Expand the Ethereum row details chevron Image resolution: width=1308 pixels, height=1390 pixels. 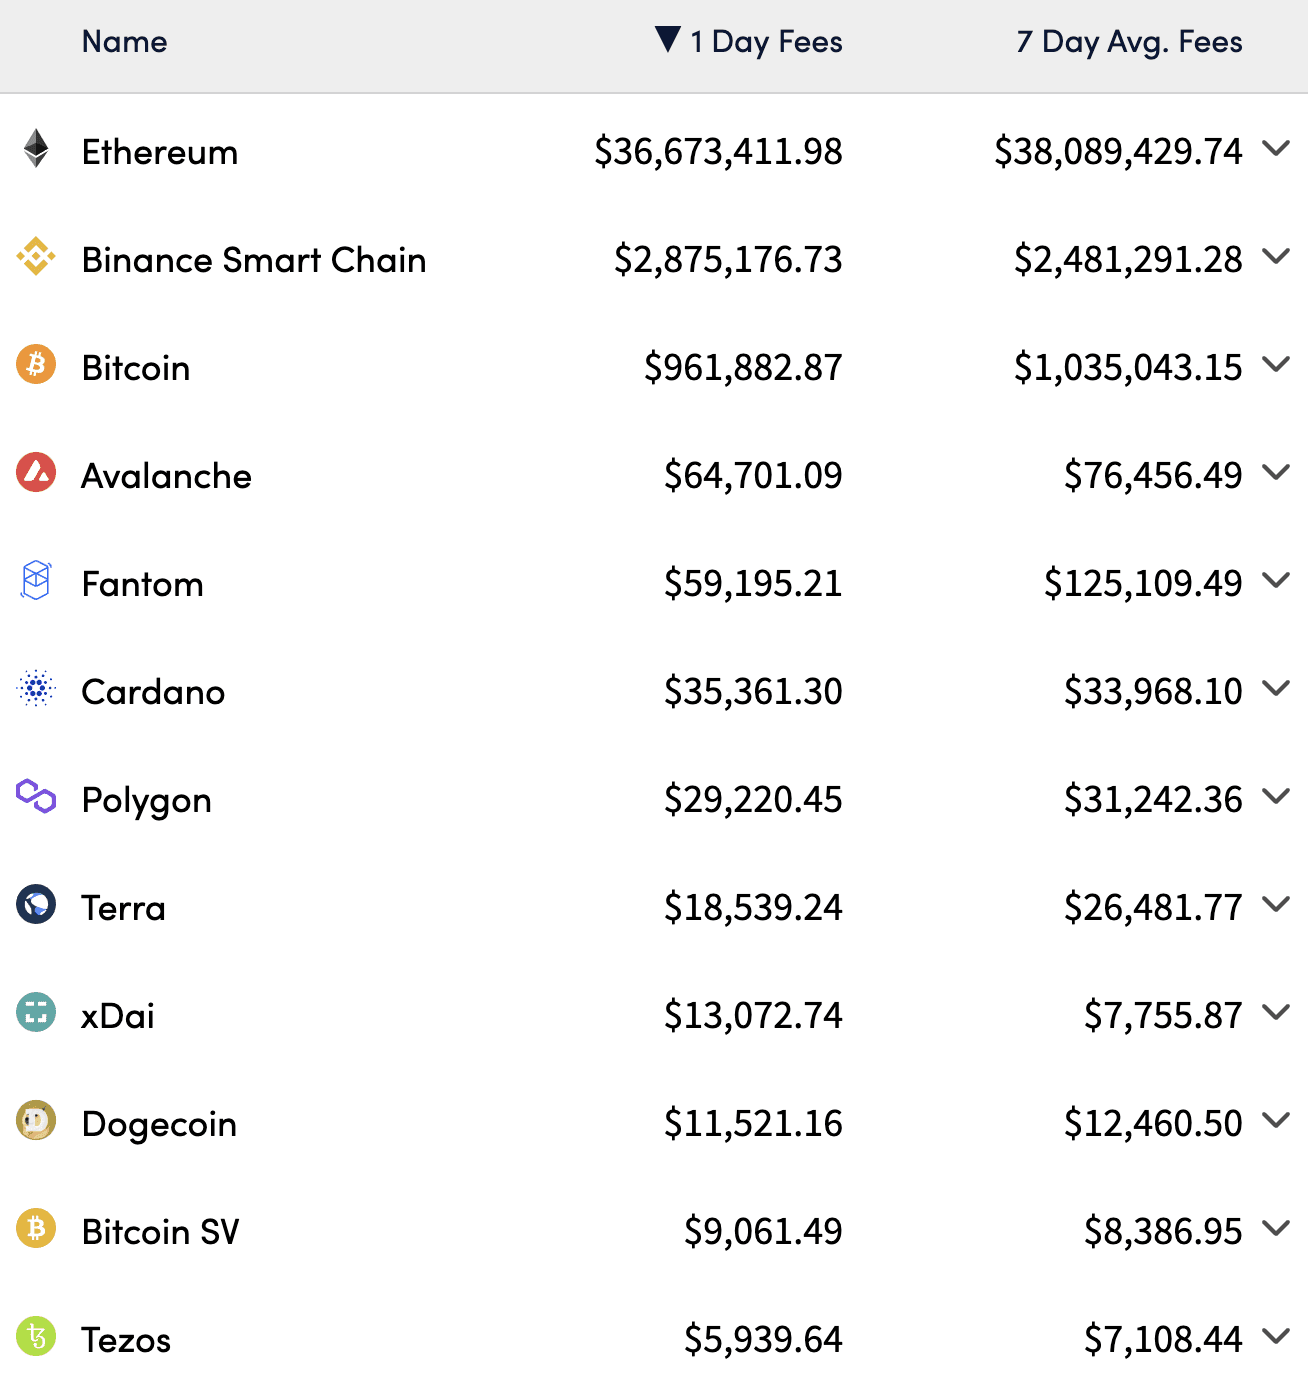[1276, 148]
